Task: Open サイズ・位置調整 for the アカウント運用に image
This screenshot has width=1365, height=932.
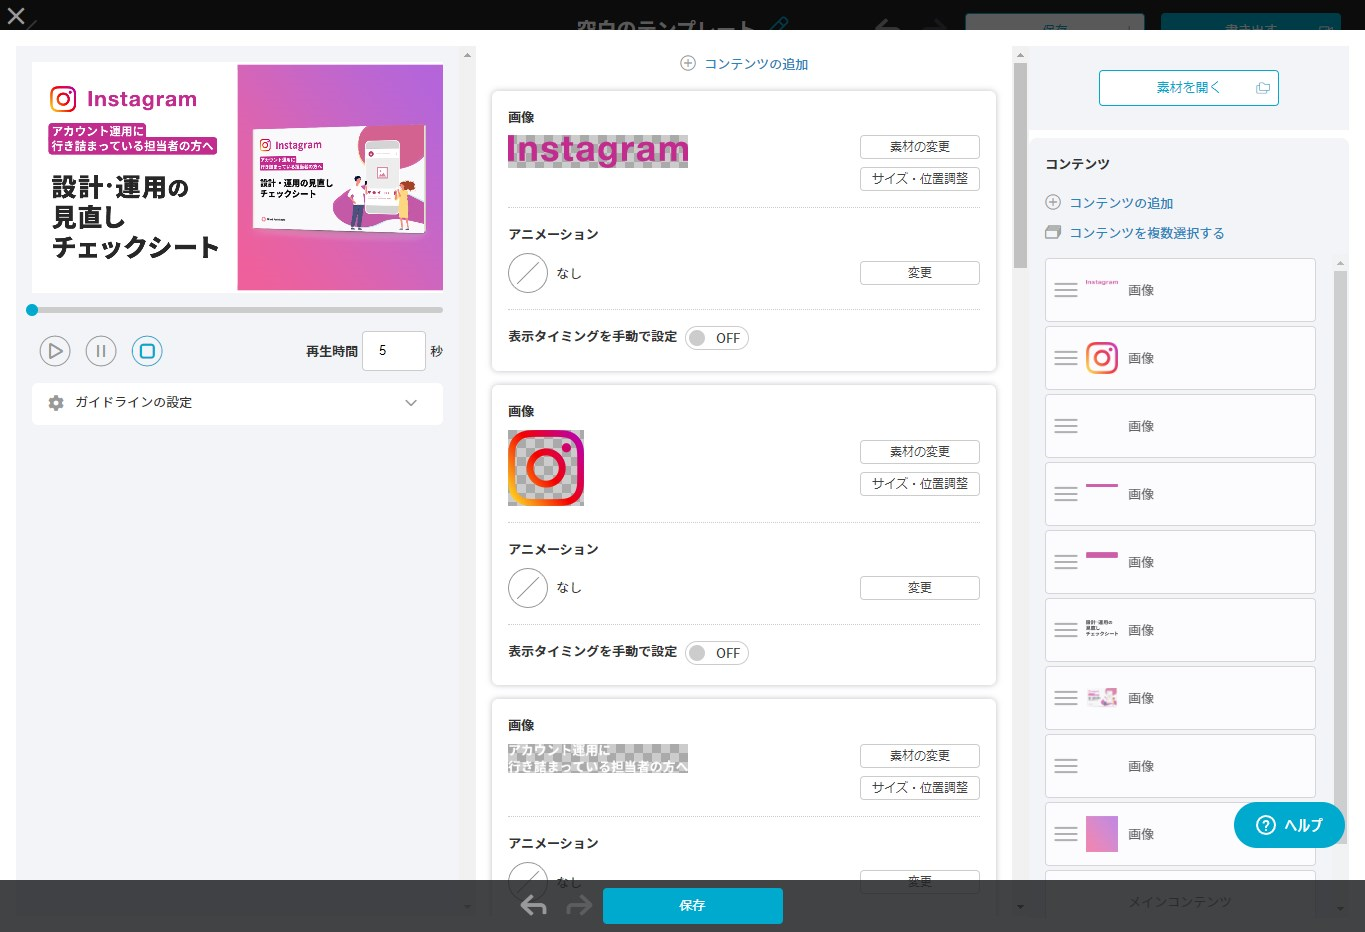Action: tap(919, 788)
